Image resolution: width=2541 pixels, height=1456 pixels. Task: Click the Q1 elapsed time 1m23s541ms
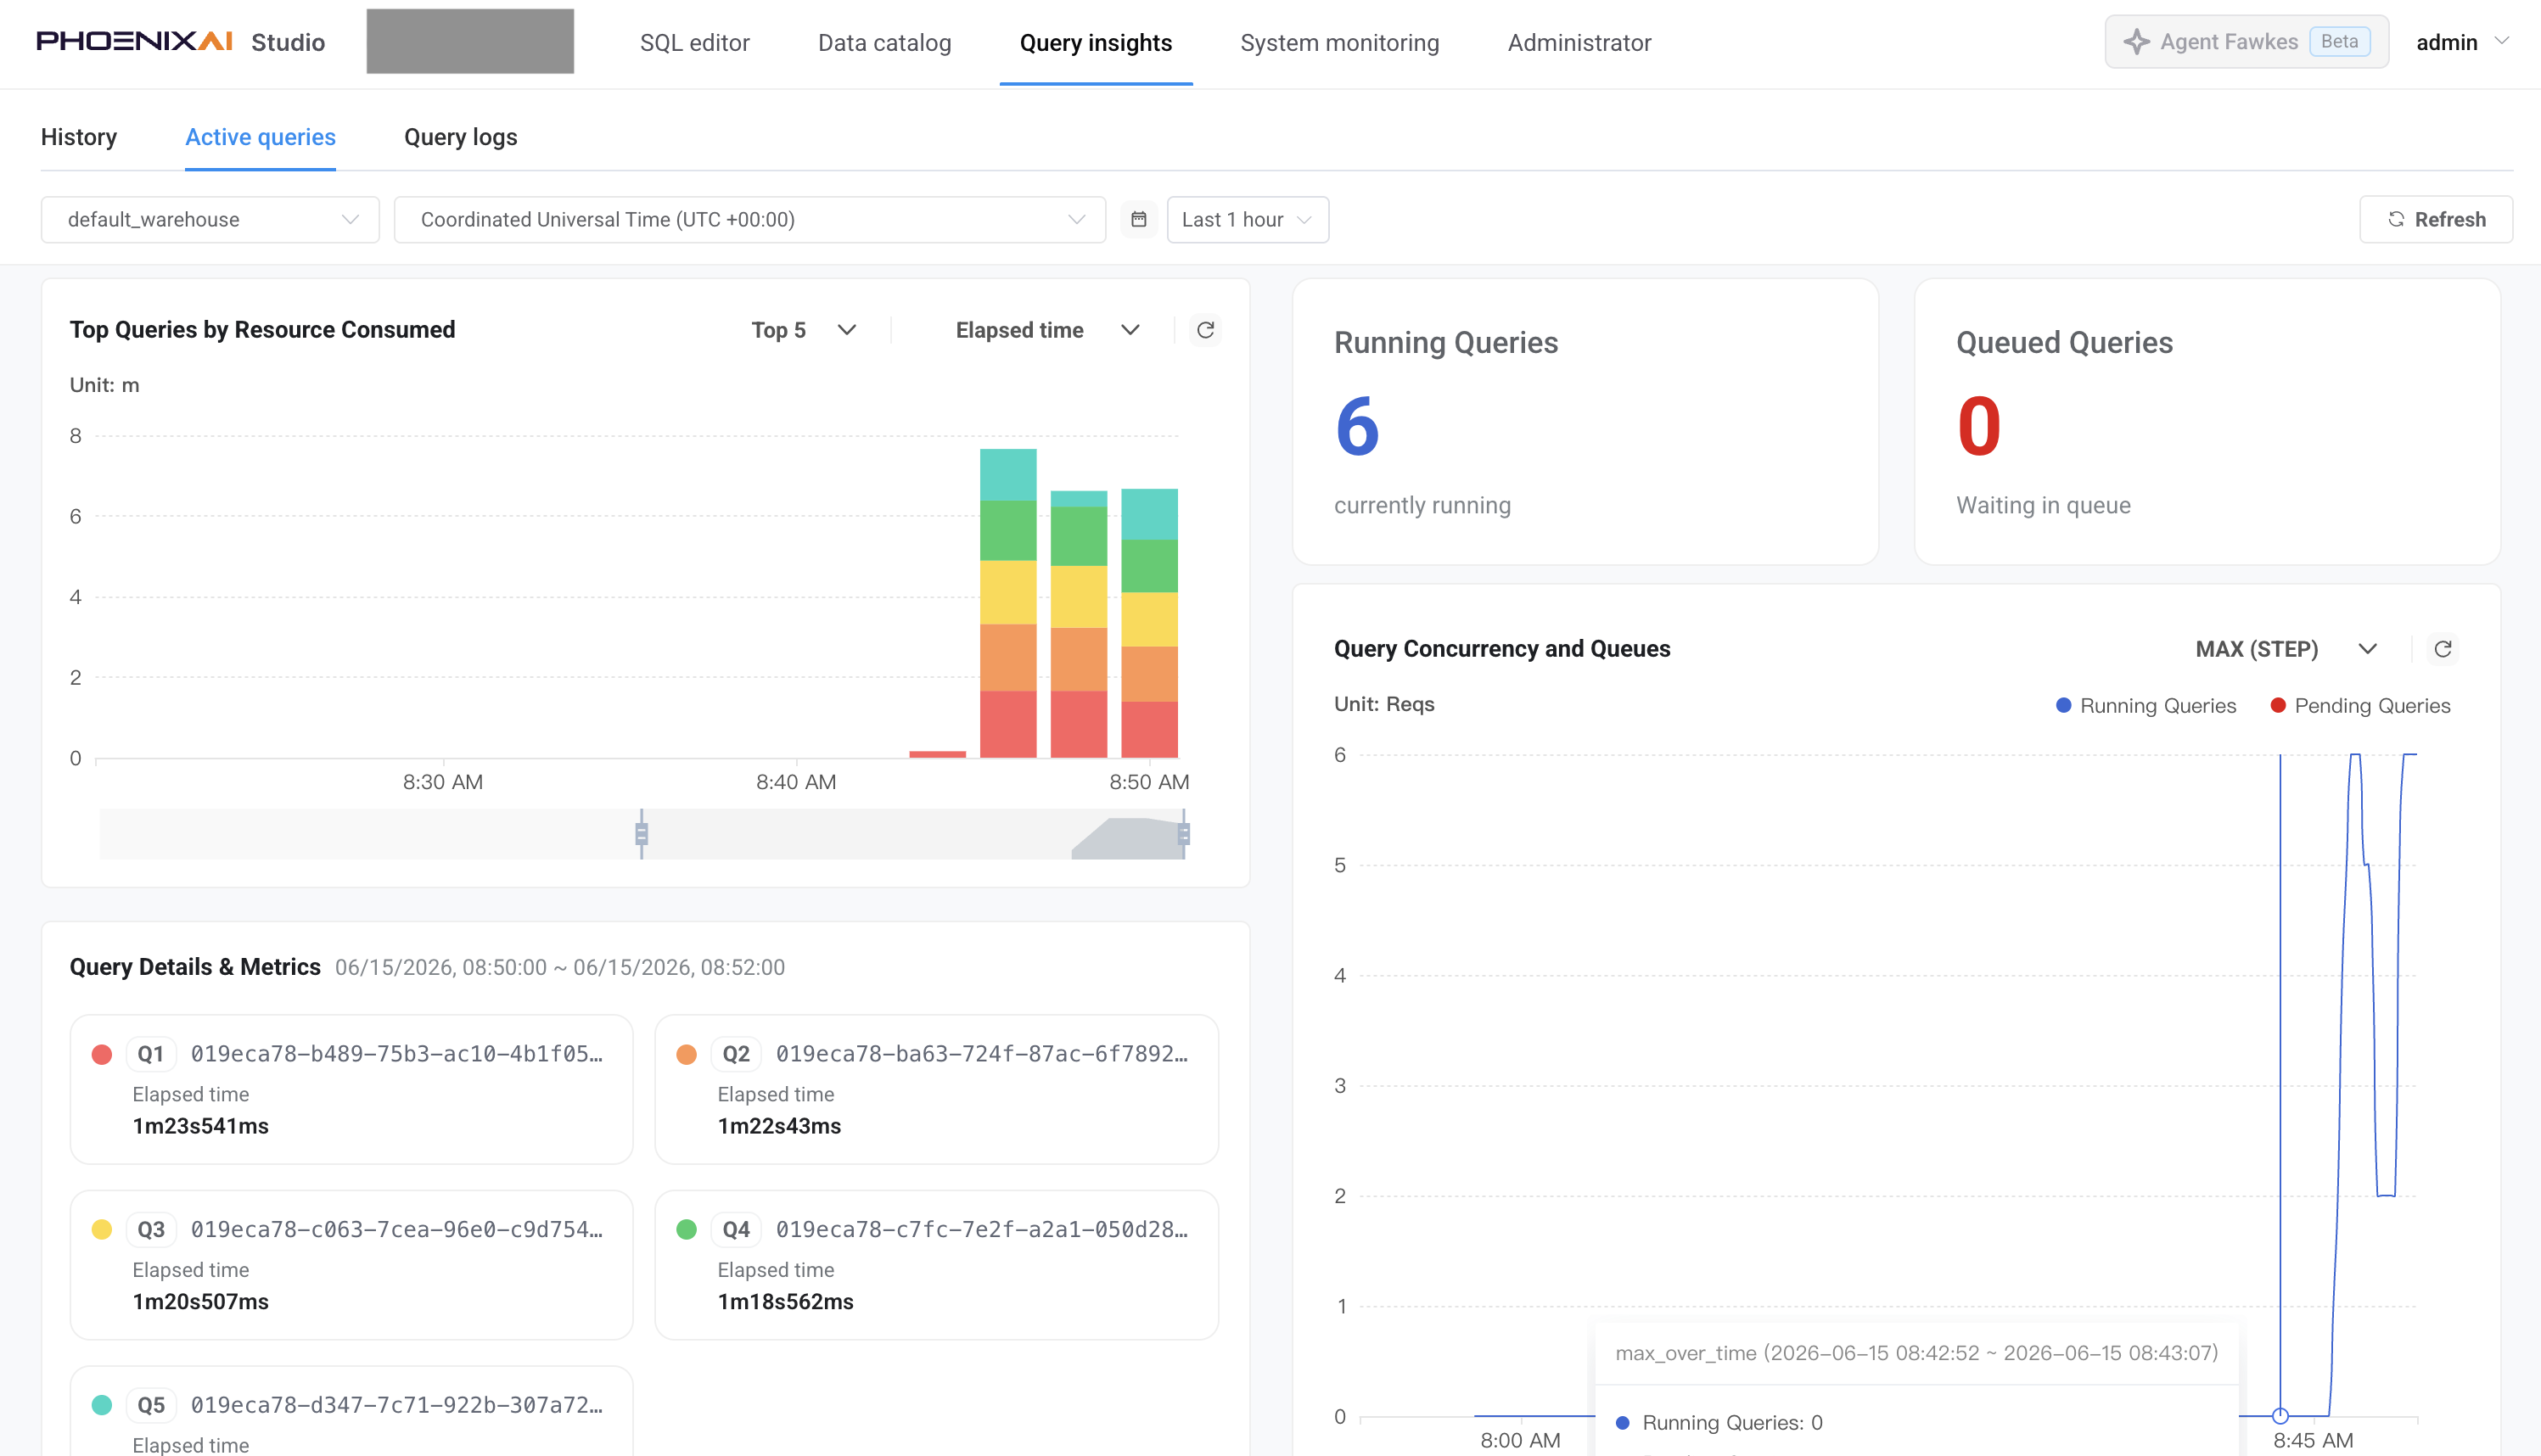[x=200, y=1126]
